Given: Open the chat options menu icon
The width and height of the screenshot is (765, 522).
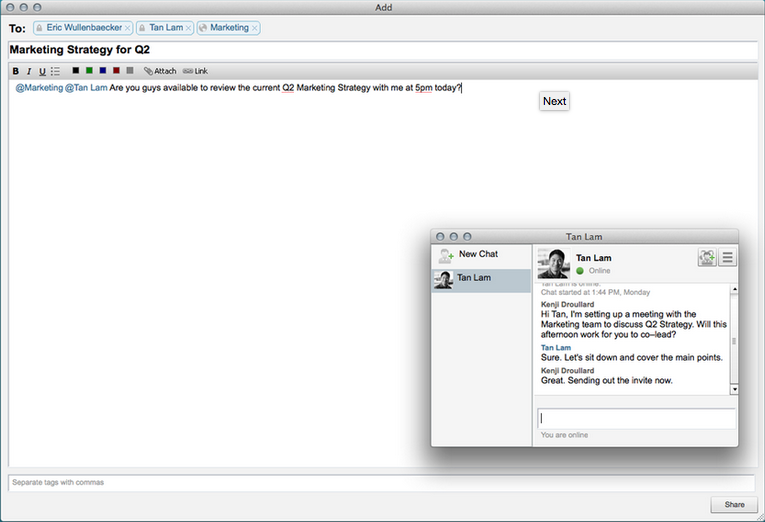Looking at the screenshot, I should (727, 257).
